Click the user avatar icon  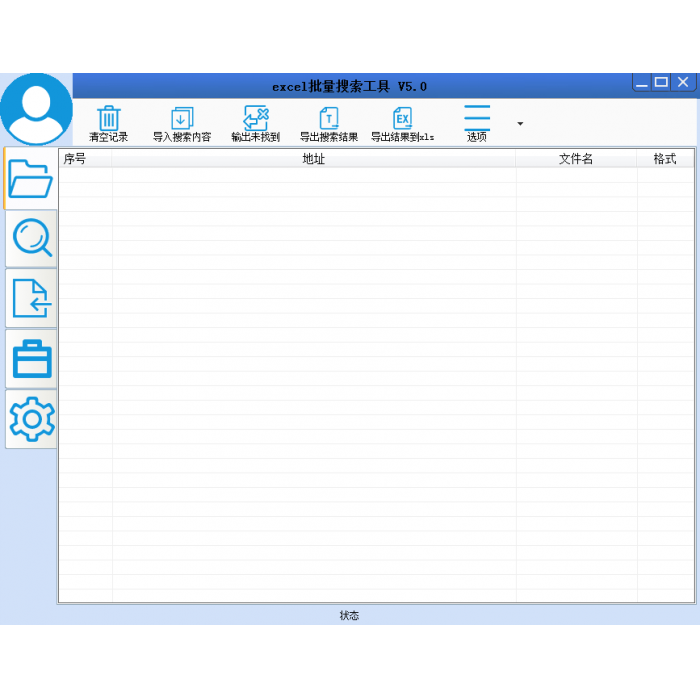[x=36, y=109]
